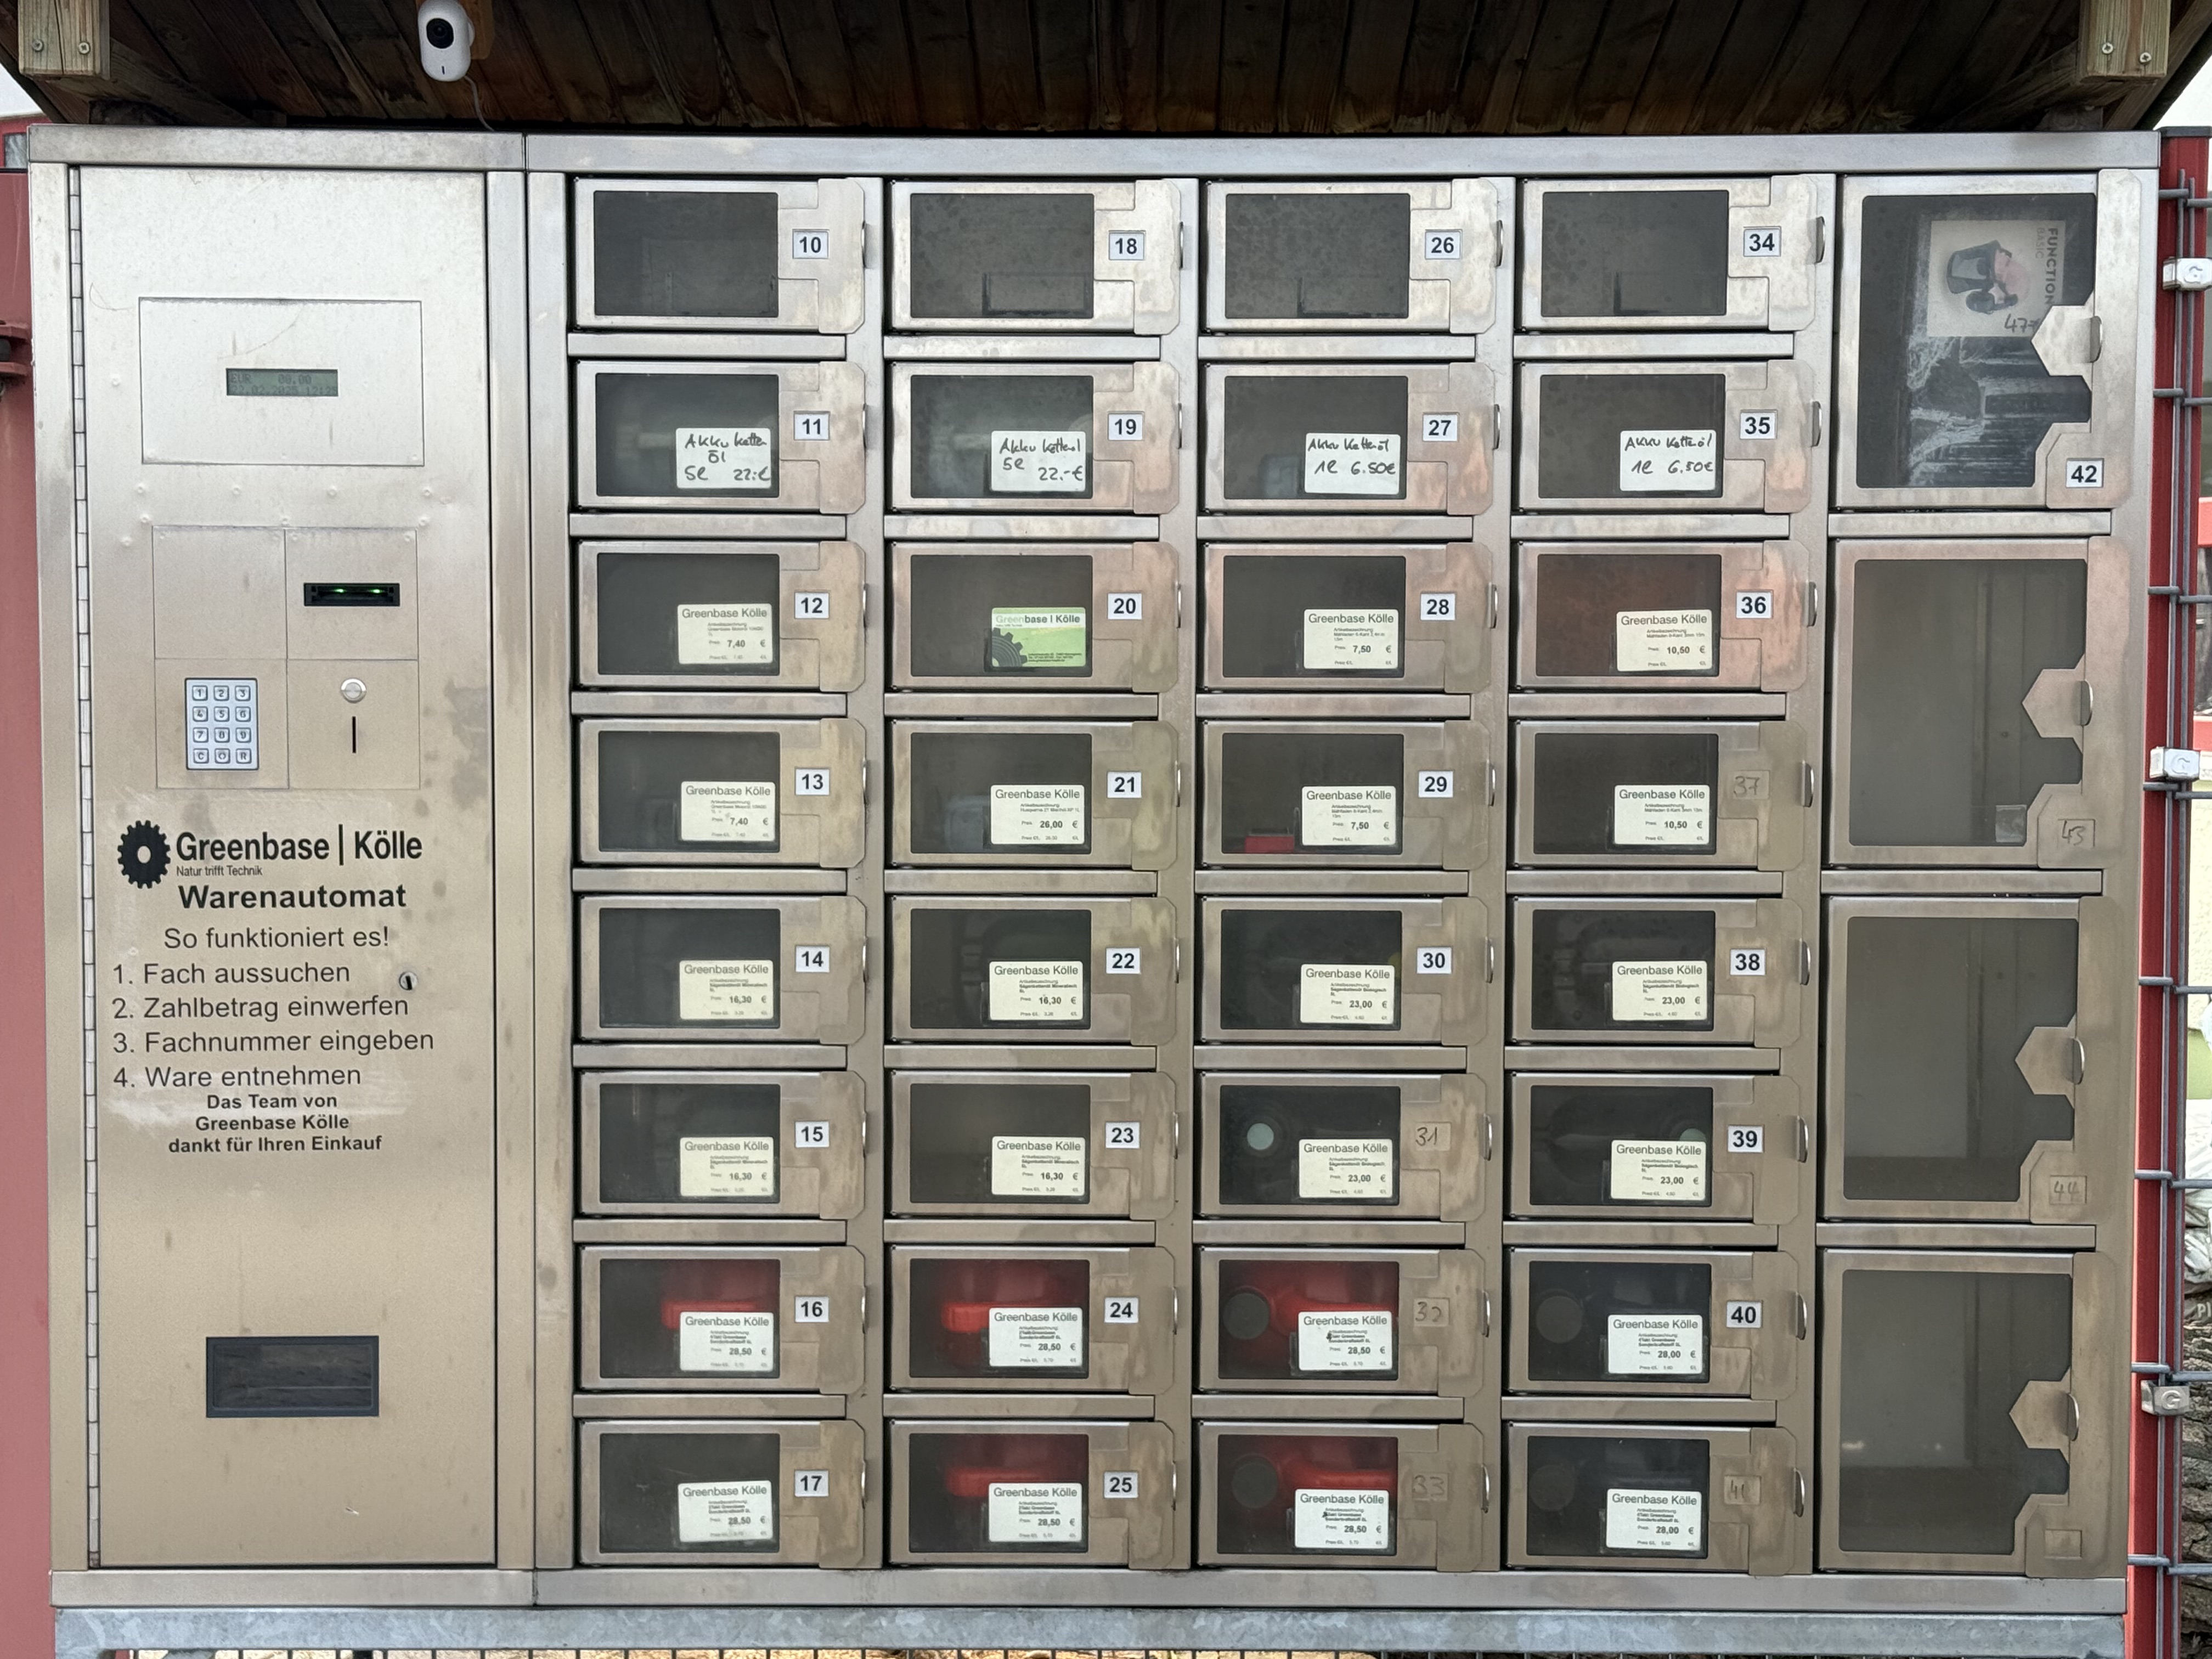Select compartment 16 with red canister

click(x=690, y=1318)
